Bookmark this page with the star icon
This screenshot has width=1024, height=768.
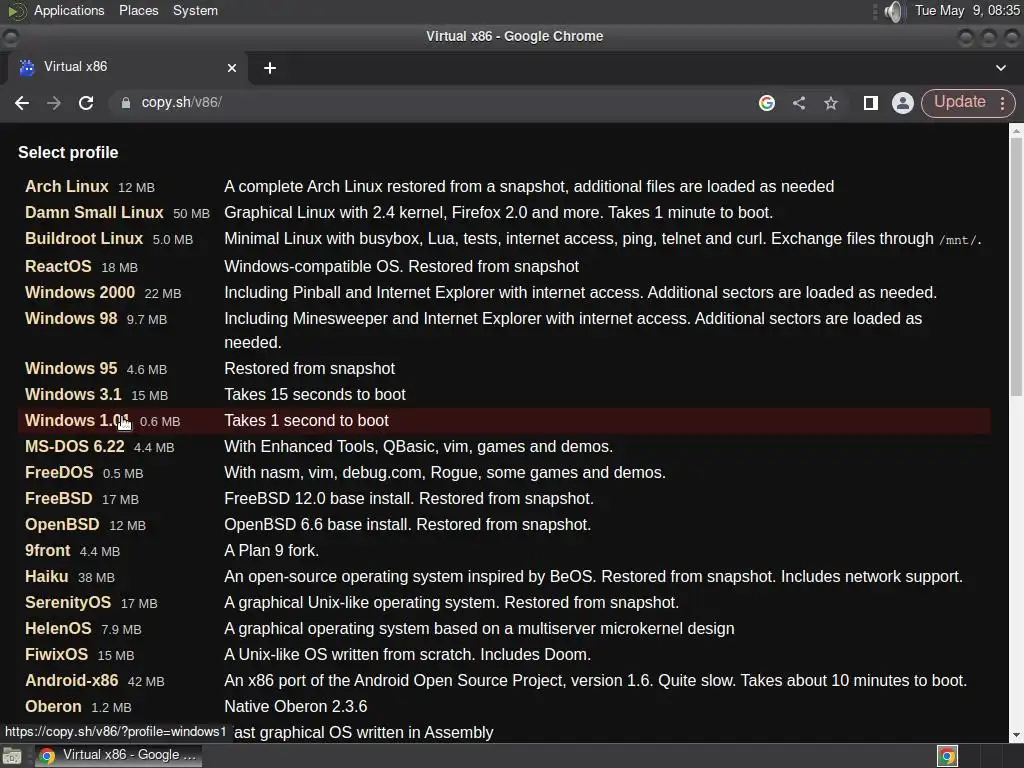click(x=831, y=103)
